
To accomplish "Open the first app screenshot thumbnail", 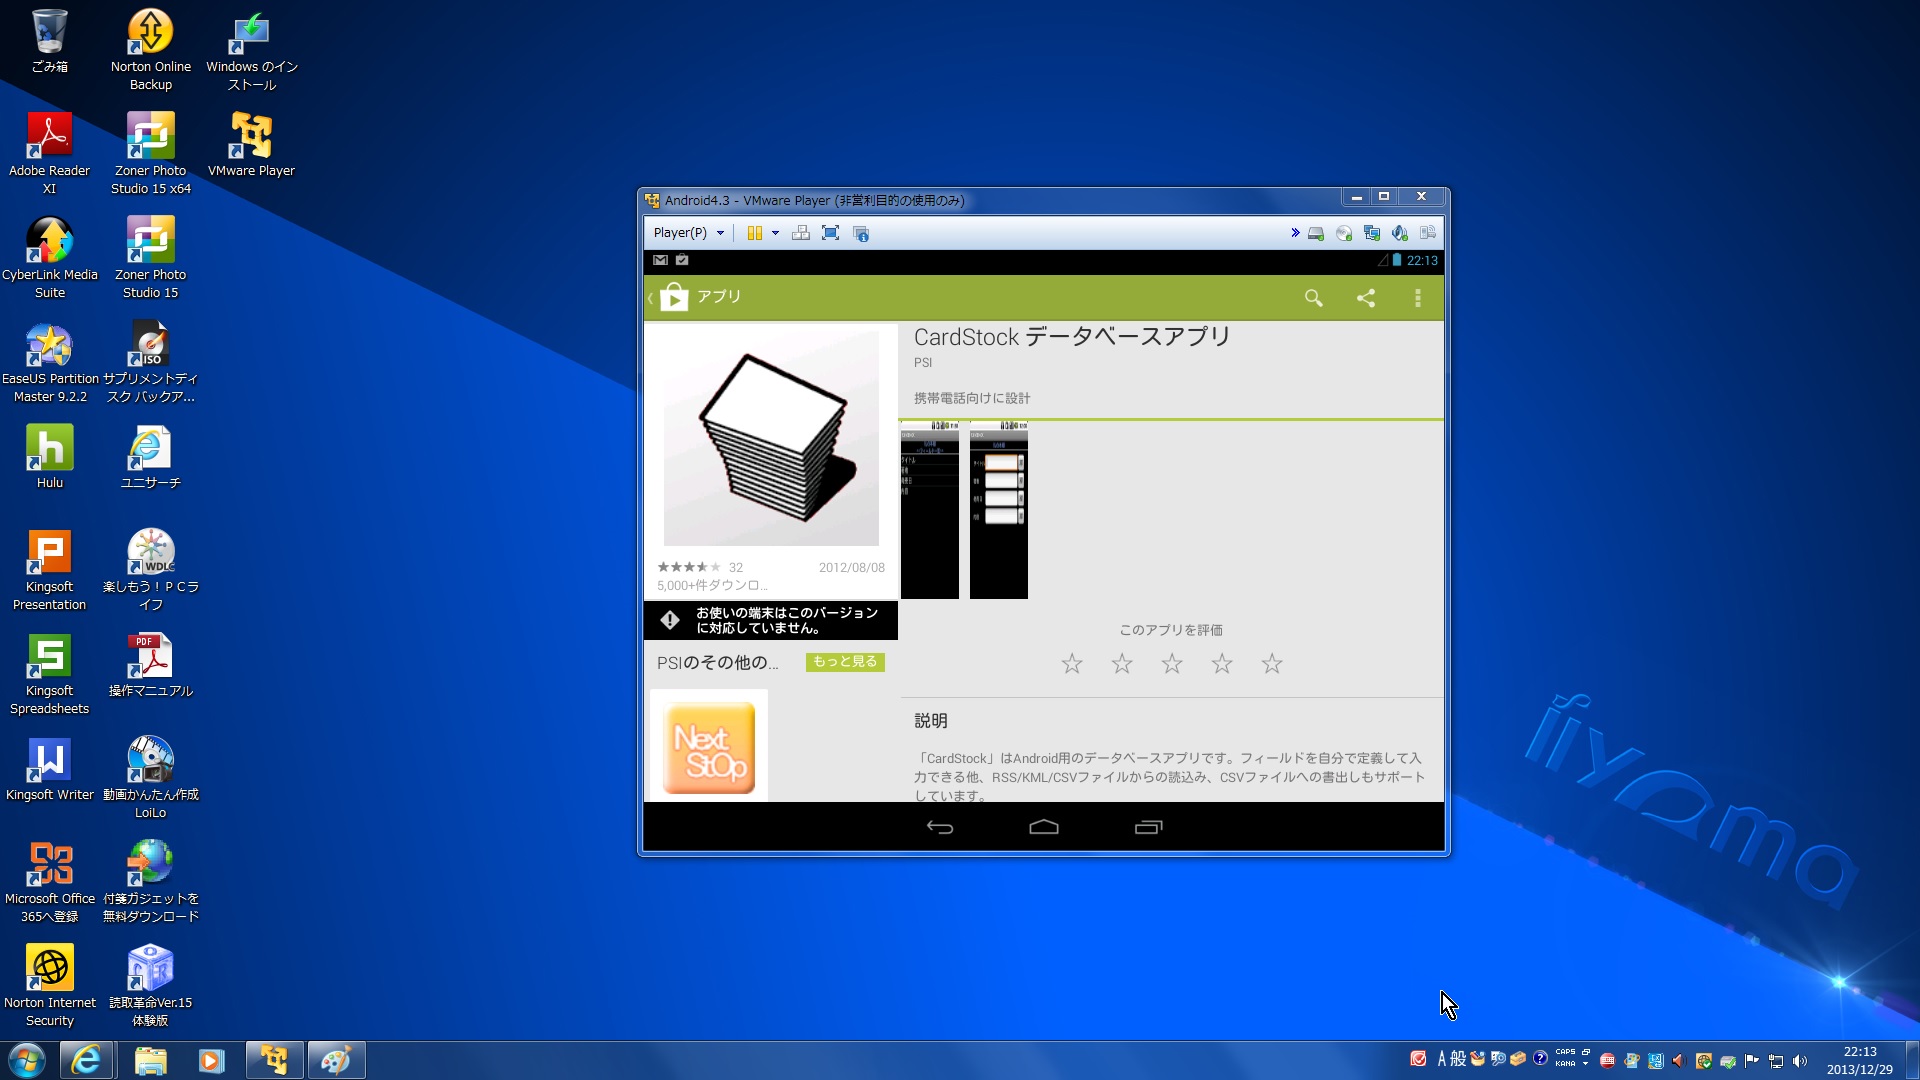I will click(929, 510).
